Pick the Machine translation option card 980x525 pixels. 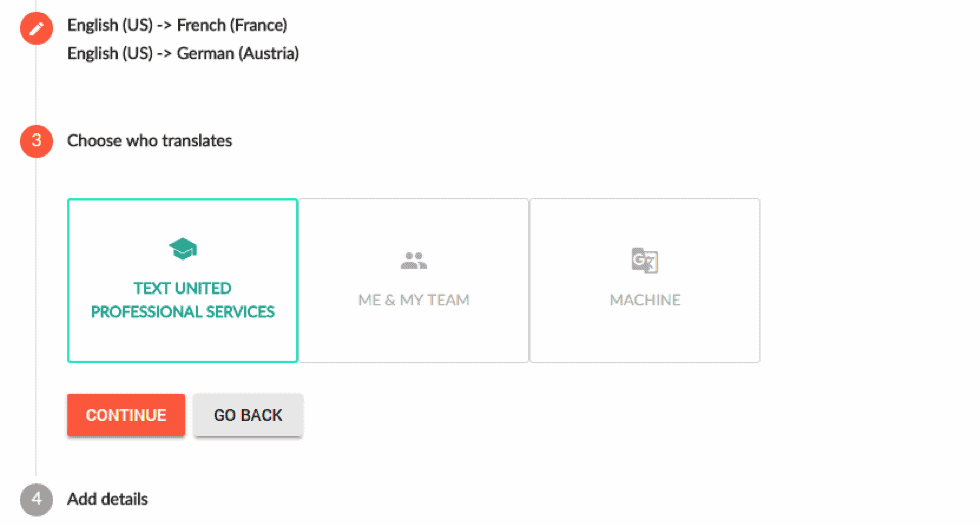click(645, 281)
